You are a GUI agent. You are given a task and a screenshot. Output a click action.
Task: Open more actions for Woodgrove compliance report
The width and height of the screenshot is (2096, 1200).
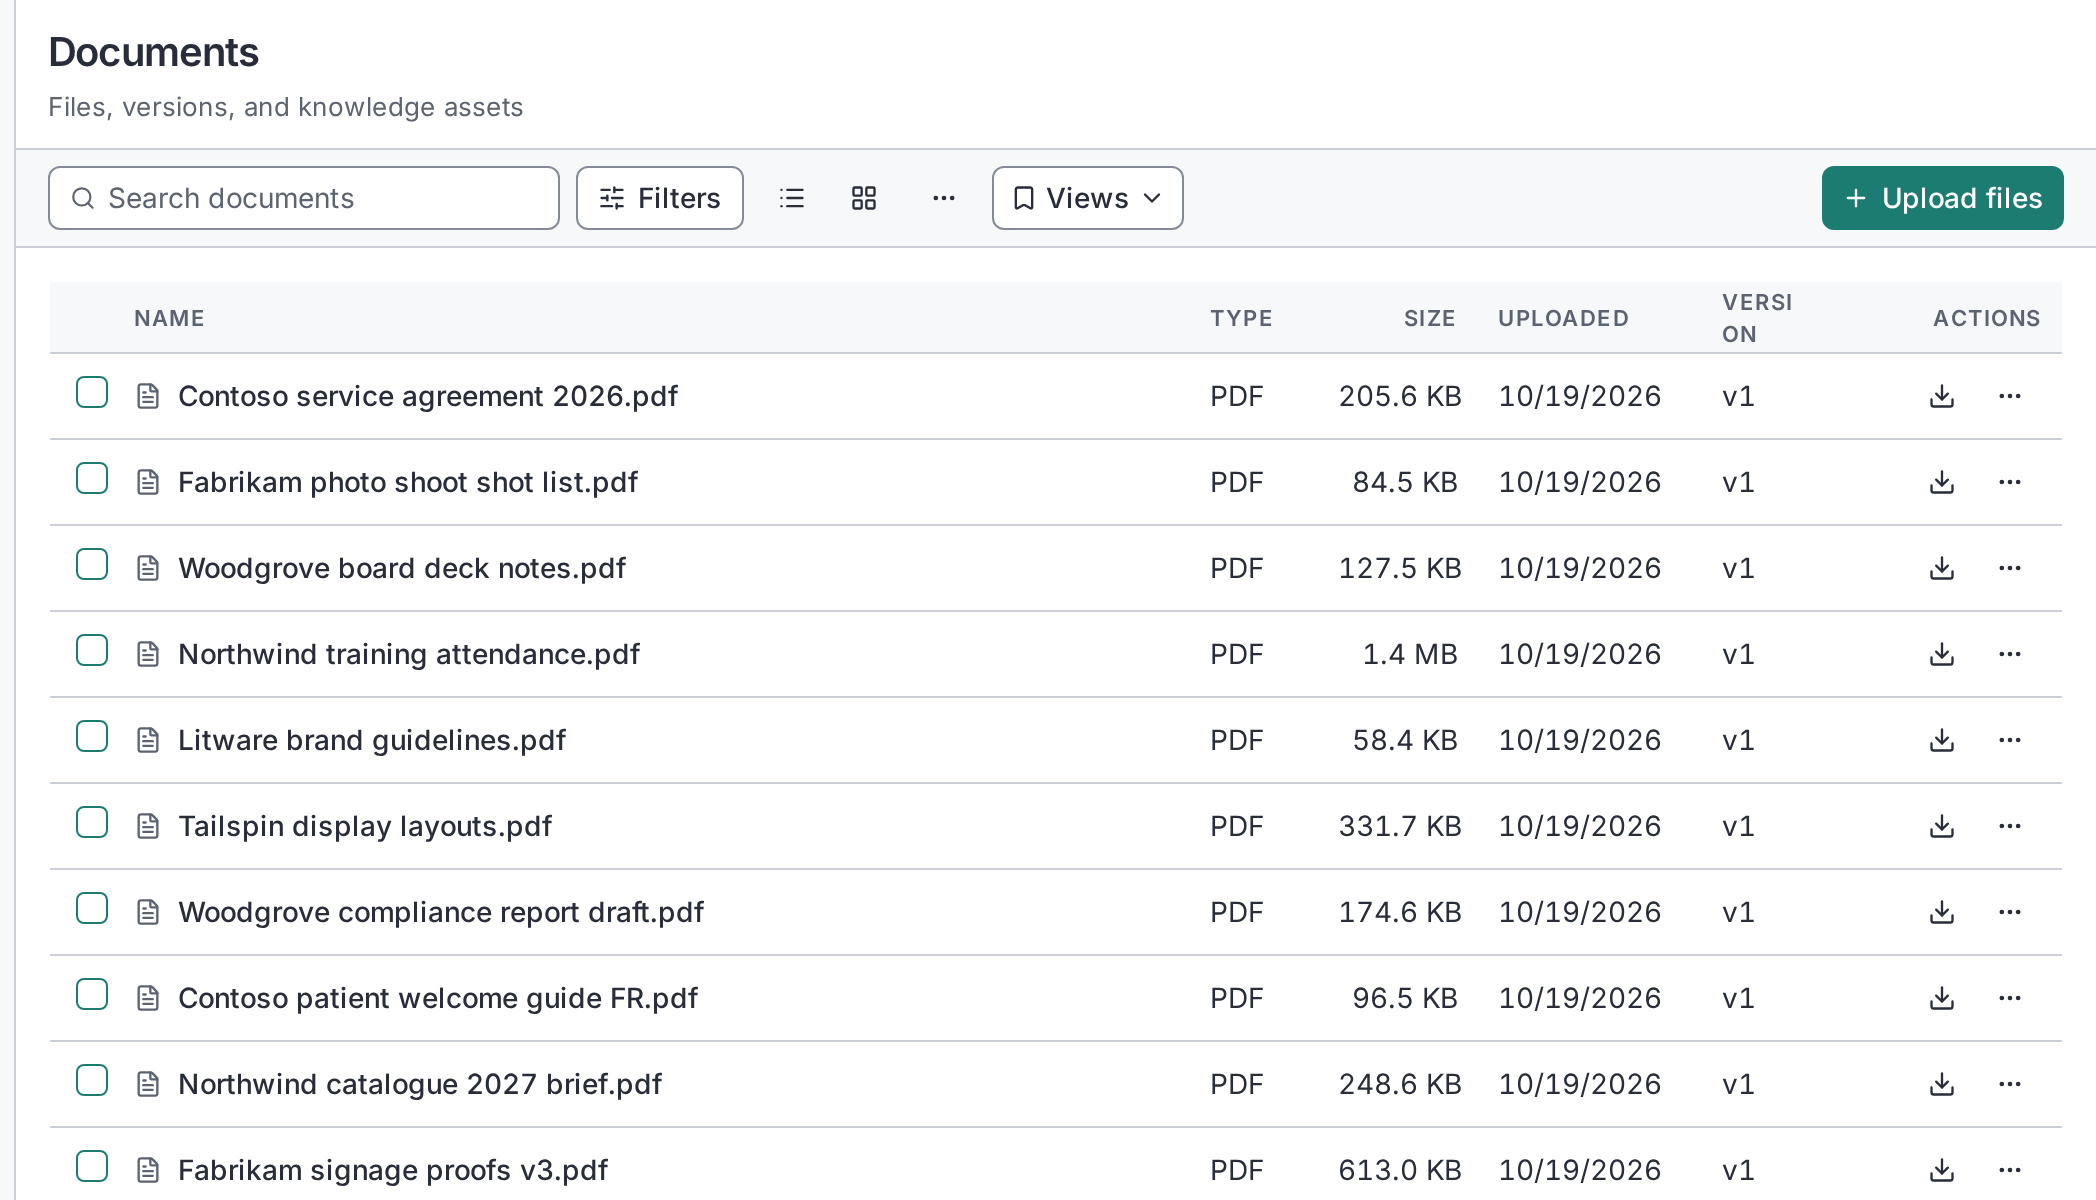click(x=2010, y=912)
